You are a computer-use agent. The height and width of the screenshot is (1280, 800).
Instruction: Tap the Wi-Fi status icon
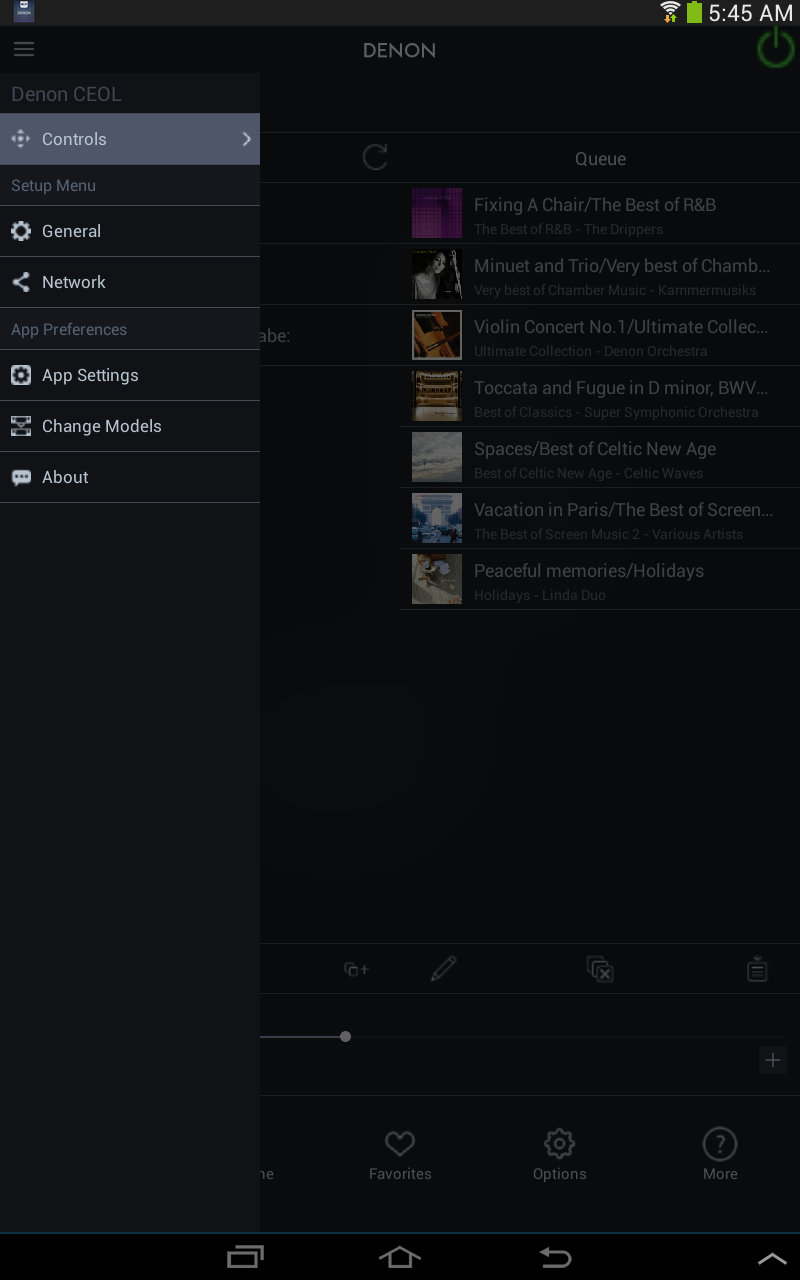[670, 12]
